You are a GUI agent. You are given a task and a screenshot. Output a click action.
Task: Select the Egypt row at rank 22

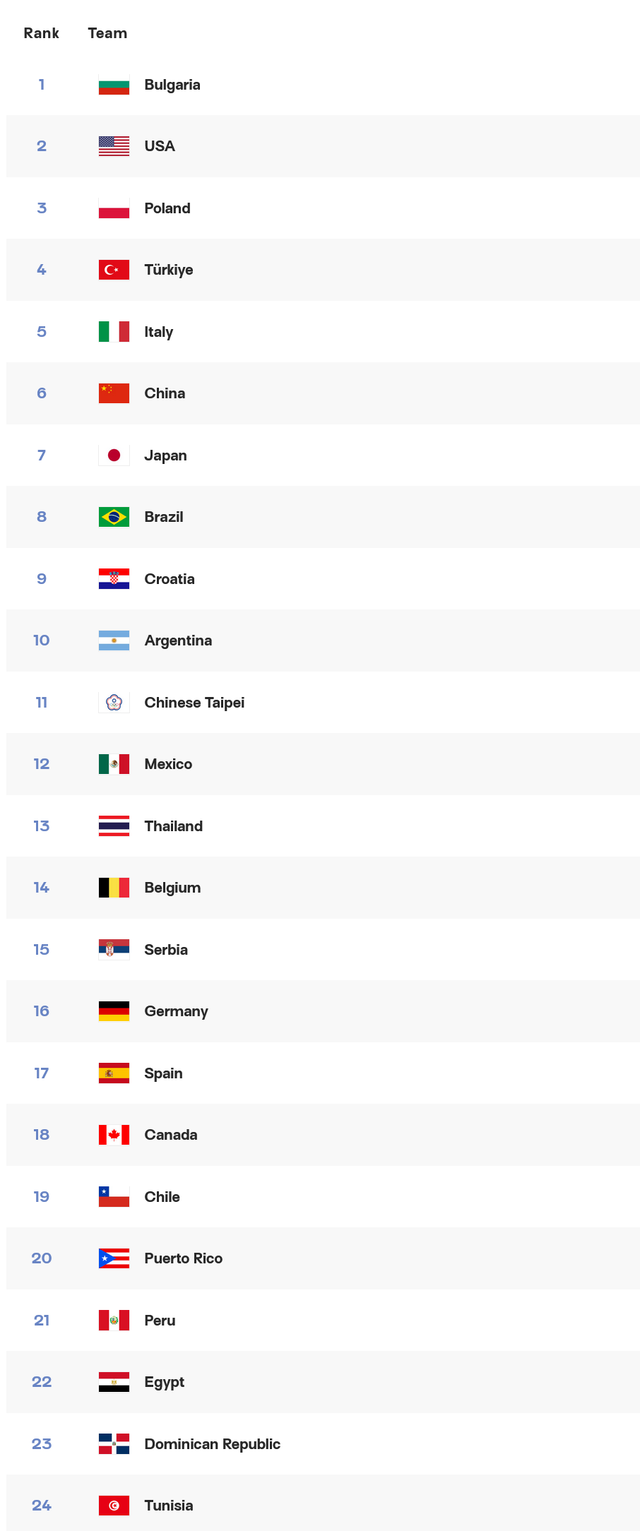(323, 1382)
